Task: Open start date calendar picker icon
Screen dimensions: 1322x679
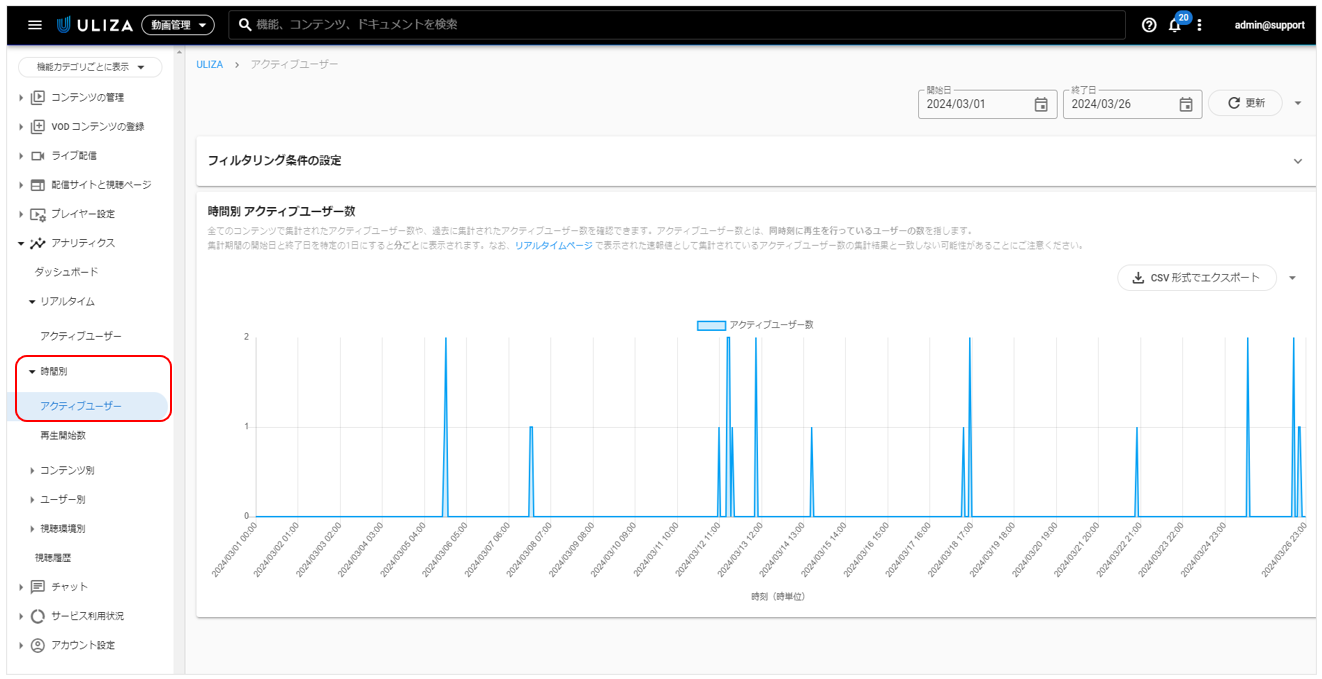Action: click(x=1040, y=104)
